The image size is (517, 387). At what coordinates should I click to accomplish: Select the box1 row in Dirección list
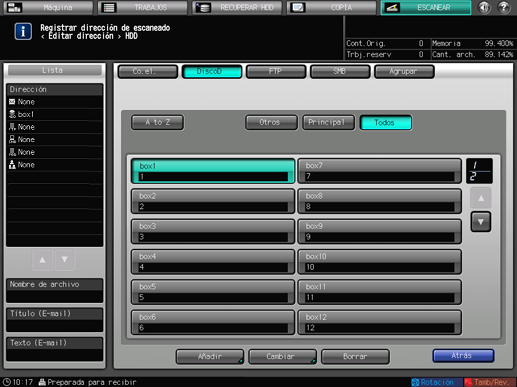click(x=55, y=114)
